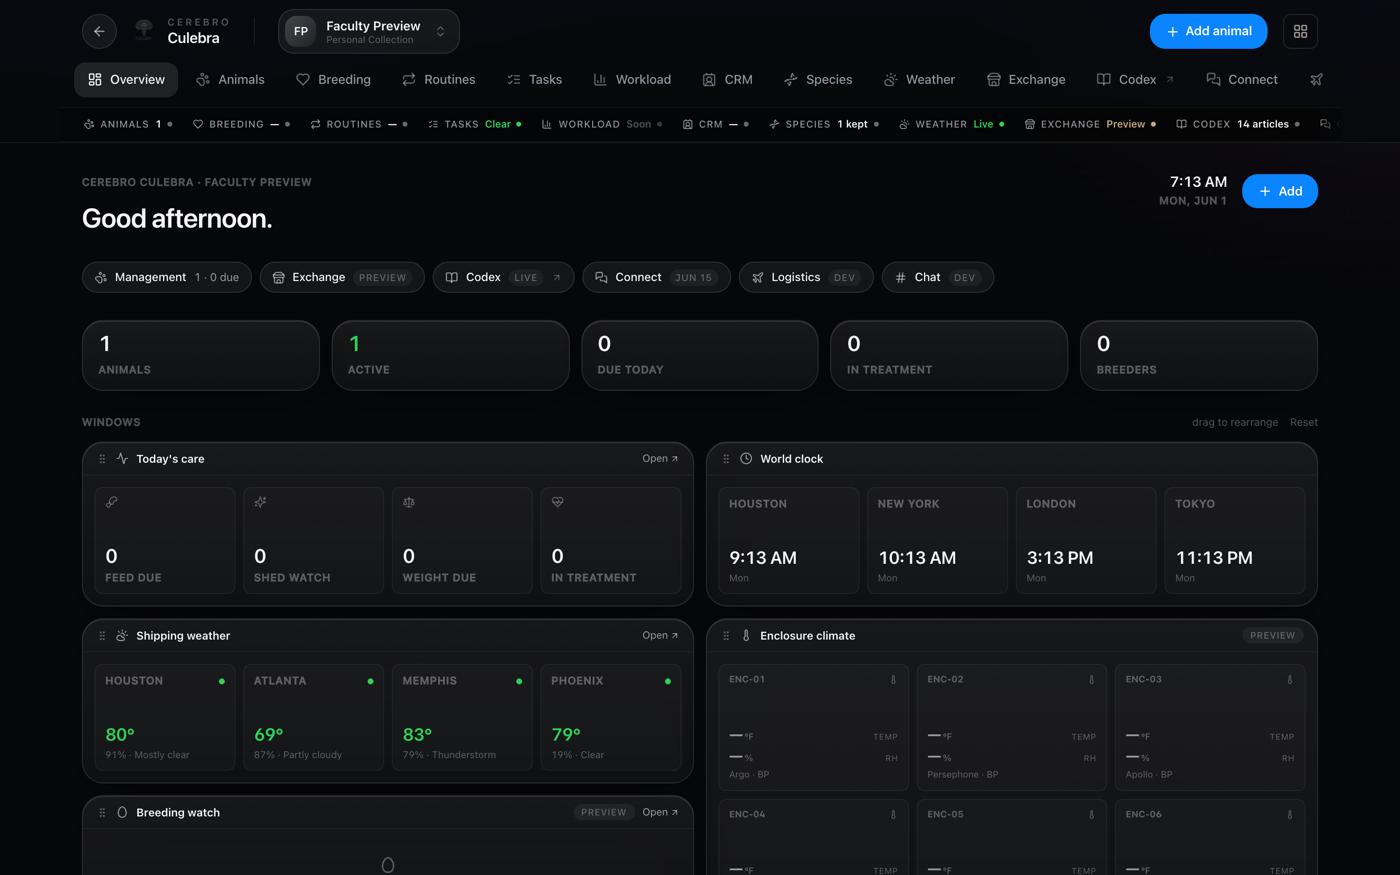This screenshot has width=1400, height=875.
Task: Open the Animals tab
Action: 231,80
